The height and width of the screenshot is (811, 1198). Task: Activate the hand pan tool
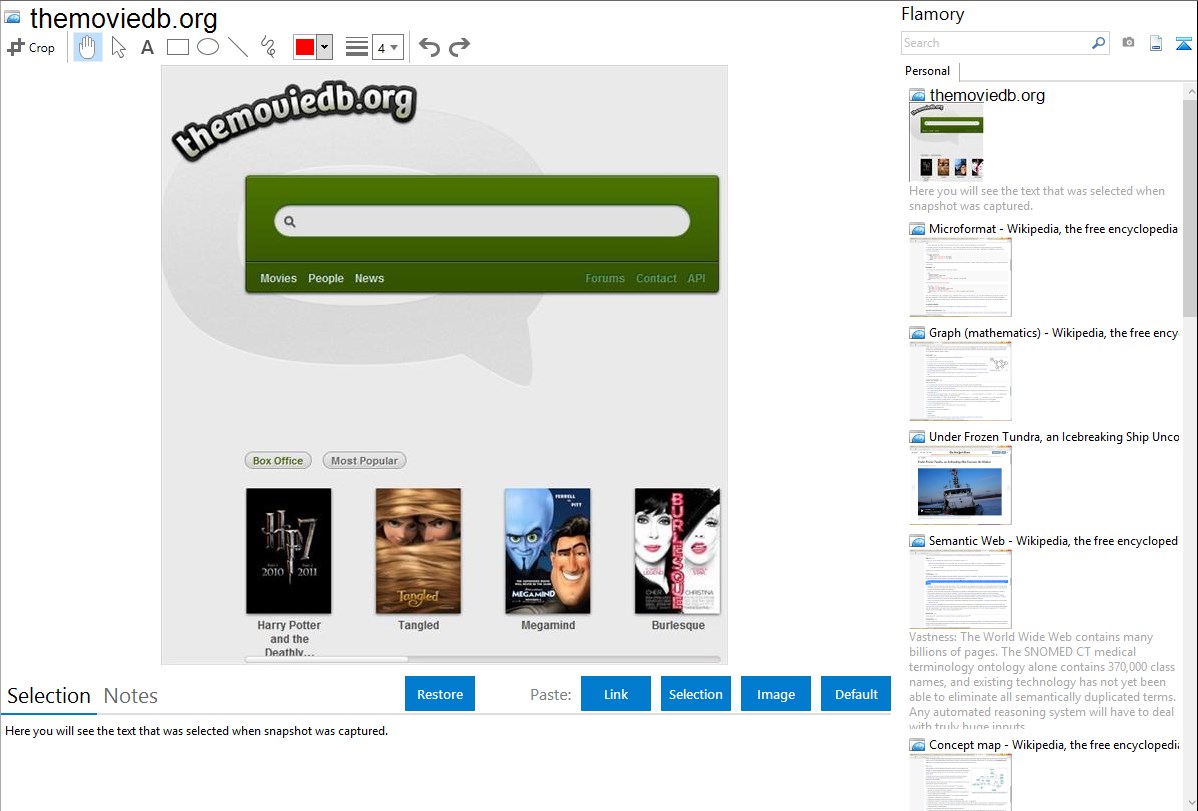coord(87,47)
